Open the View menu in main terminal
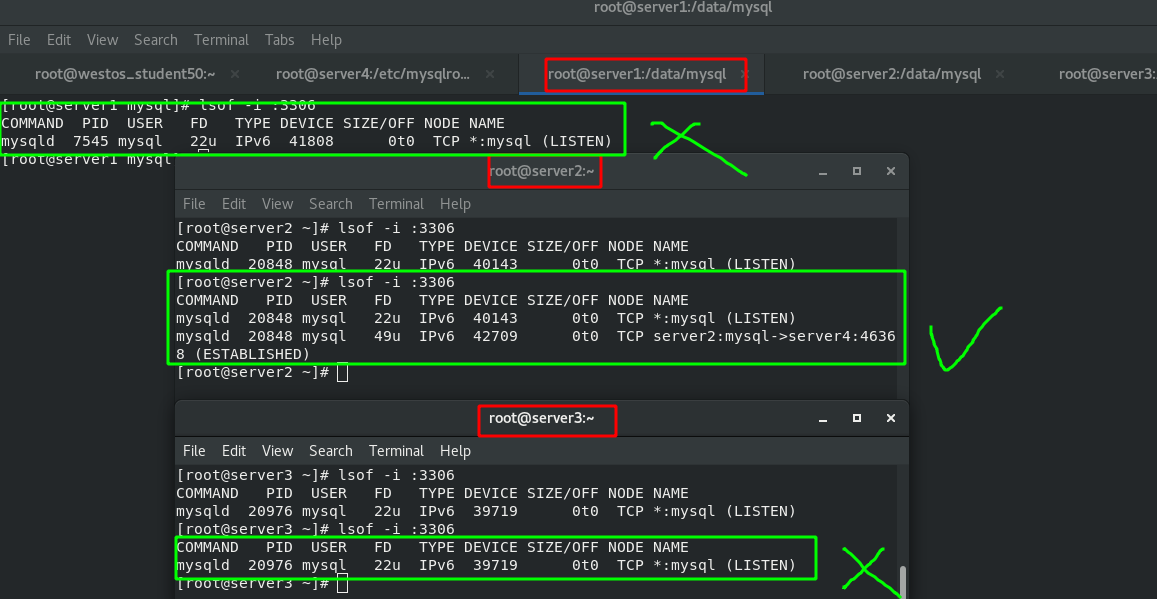The height and width of the screenshot is (599, 1157). [102, 40]
